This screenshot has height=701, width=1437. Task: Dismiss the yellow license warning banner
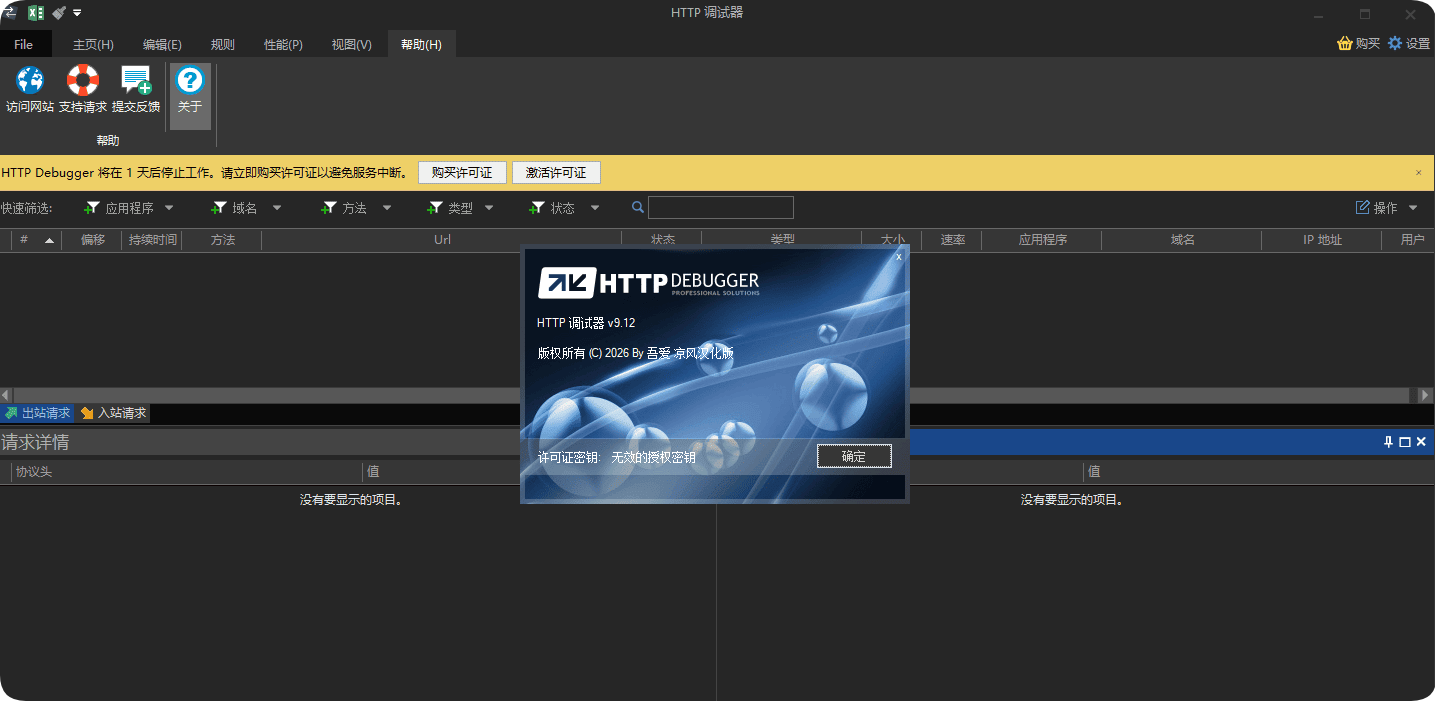[1418, 173]
